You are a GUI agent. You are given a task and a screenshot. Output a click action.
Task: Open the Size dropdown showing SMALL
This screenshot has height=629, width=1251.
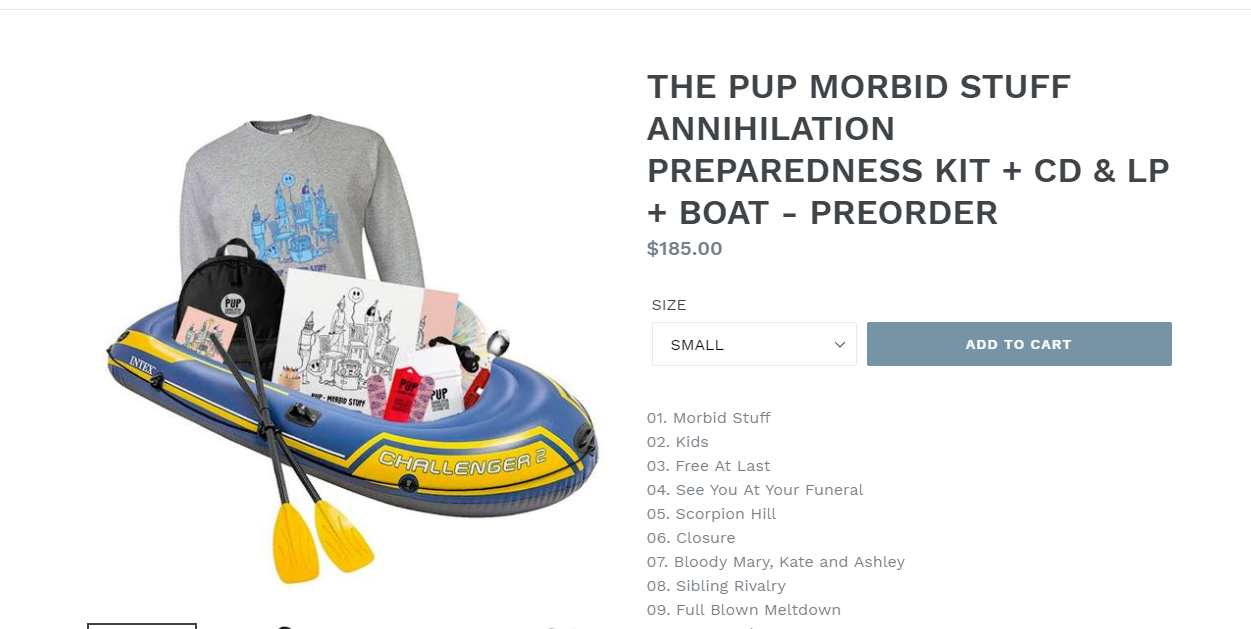753,344
